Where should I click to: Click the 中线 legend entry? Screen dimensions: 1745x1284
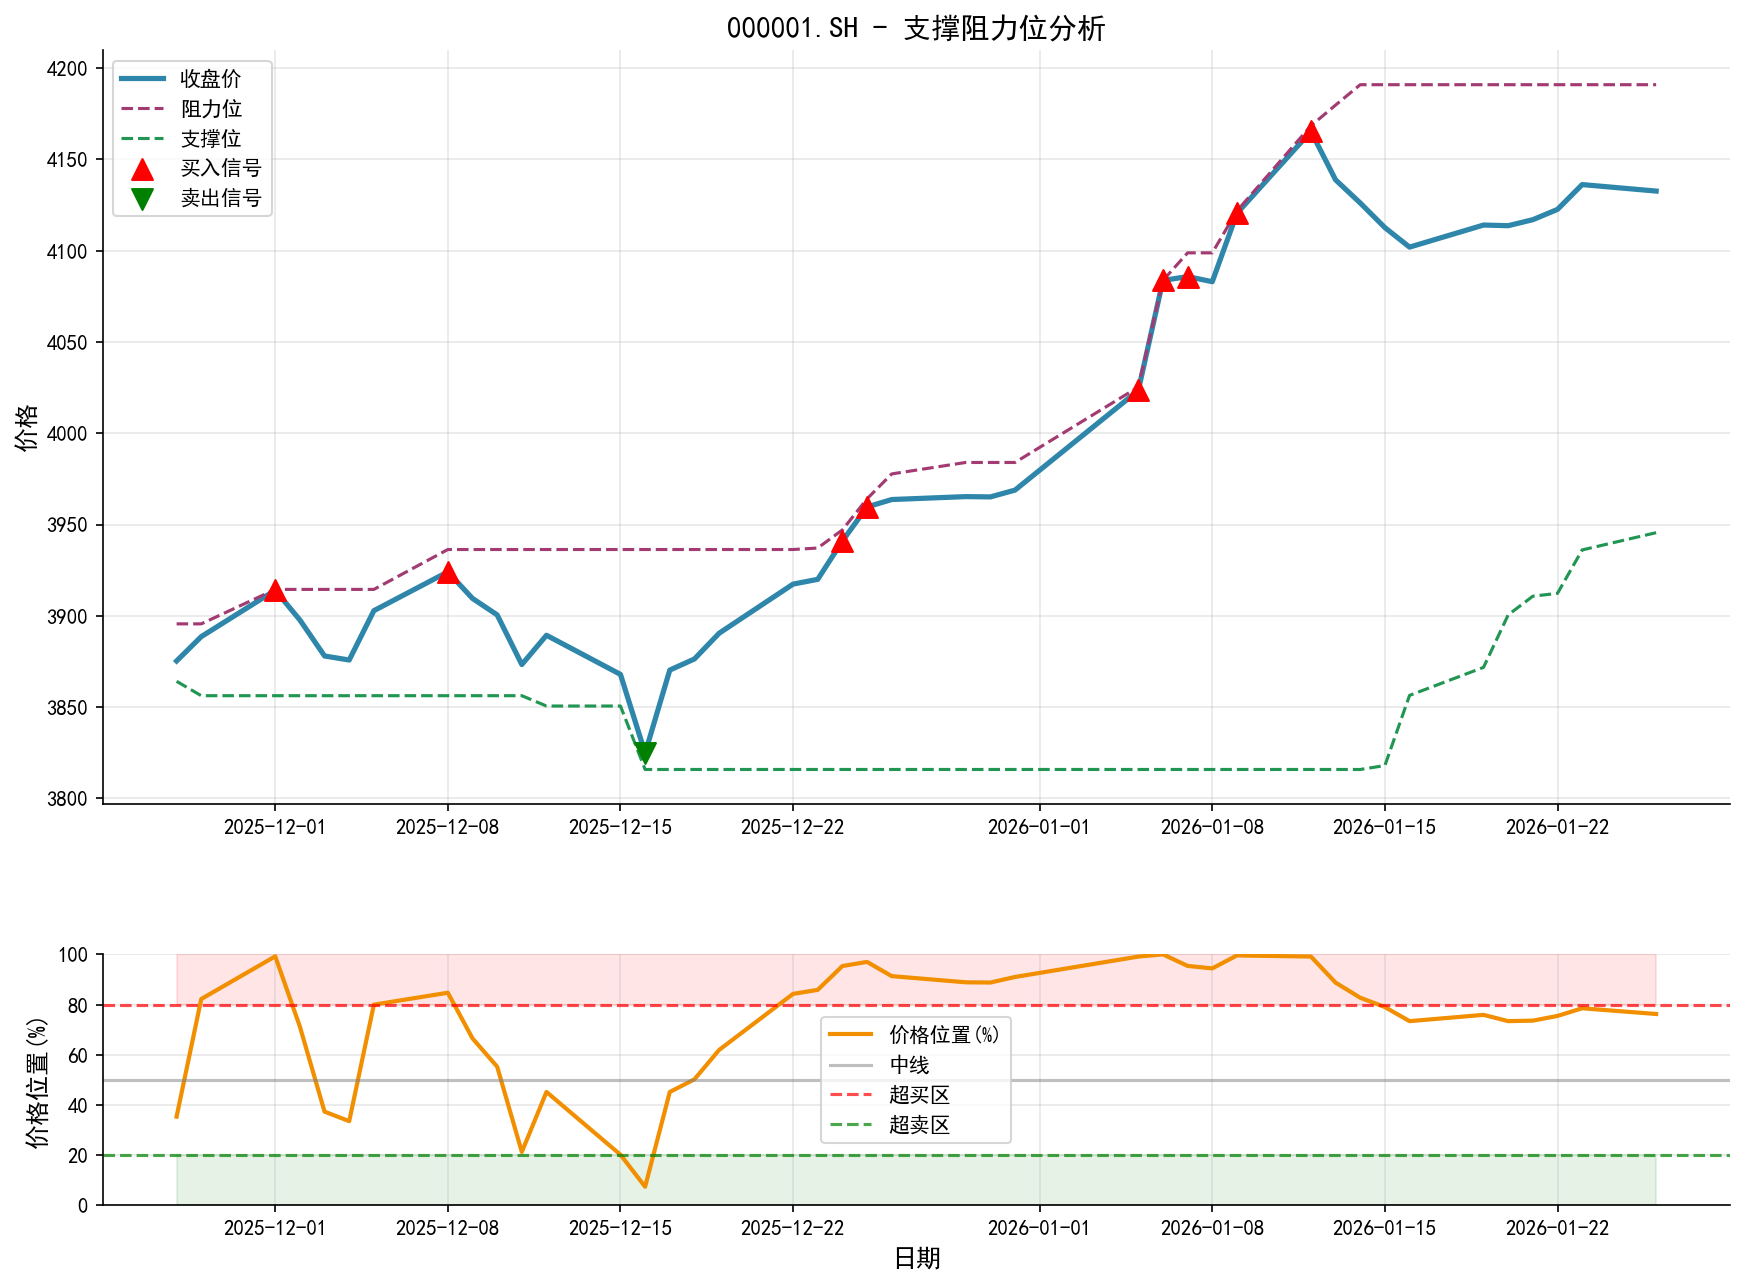909,1065
